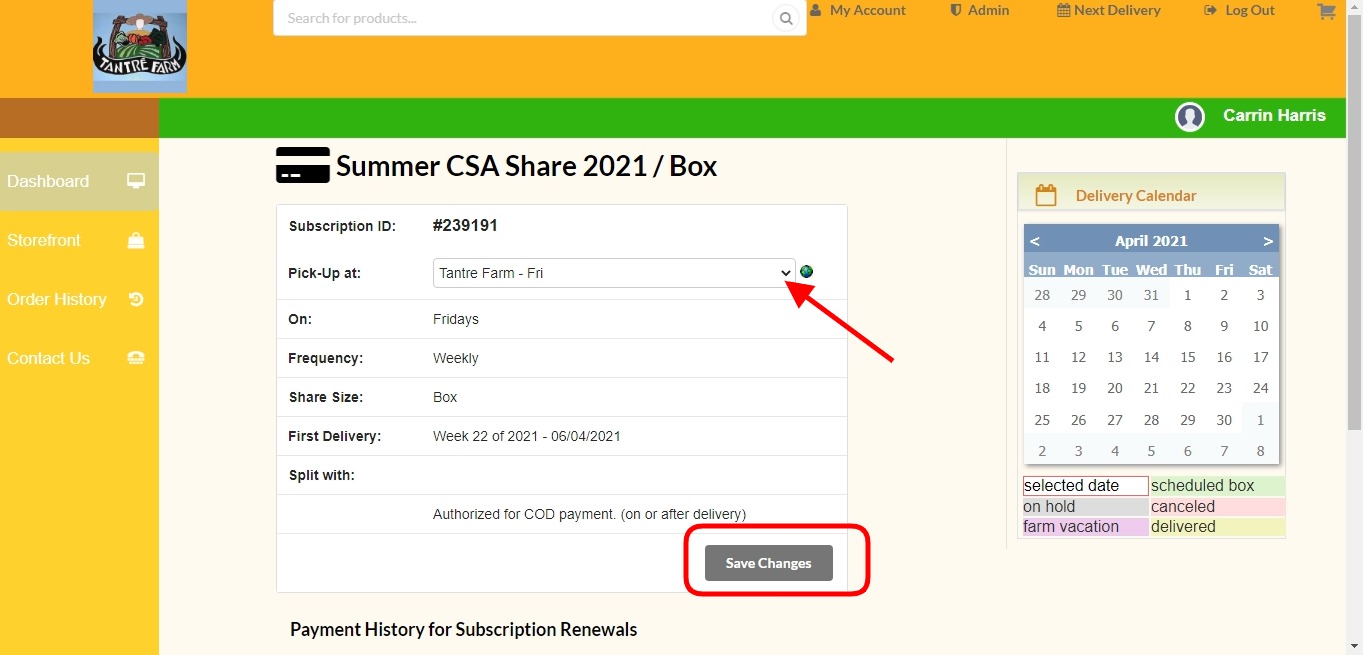This screenshot has width=1363, height=655.
Task: Click Log Out
Action: coord(1240,10)
